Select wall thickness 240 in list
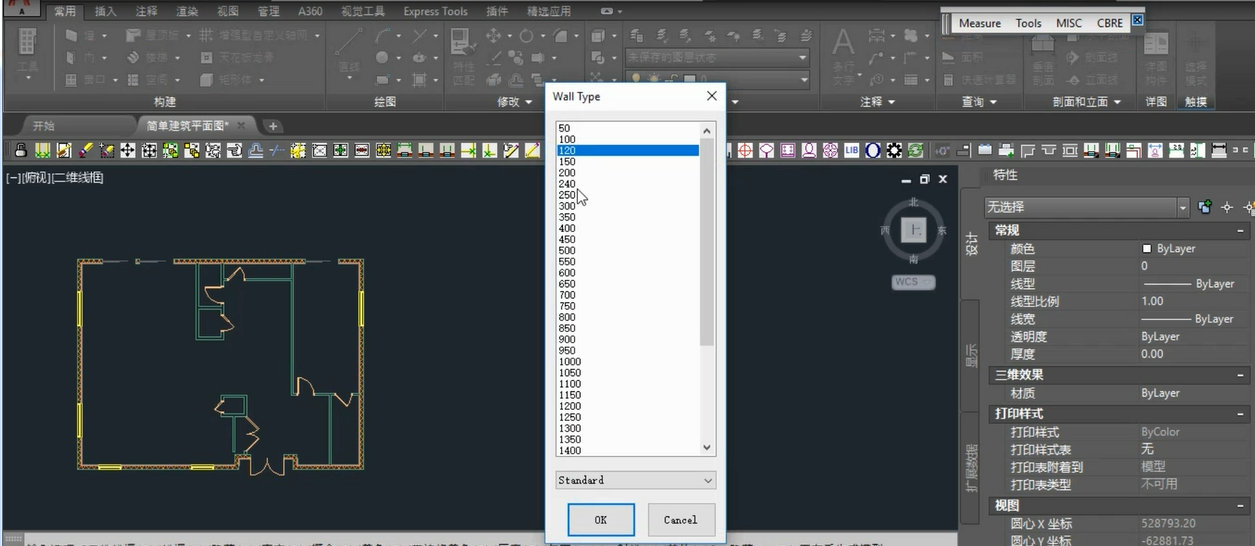This screenshot has width=1255, height=546. [567, 184]
